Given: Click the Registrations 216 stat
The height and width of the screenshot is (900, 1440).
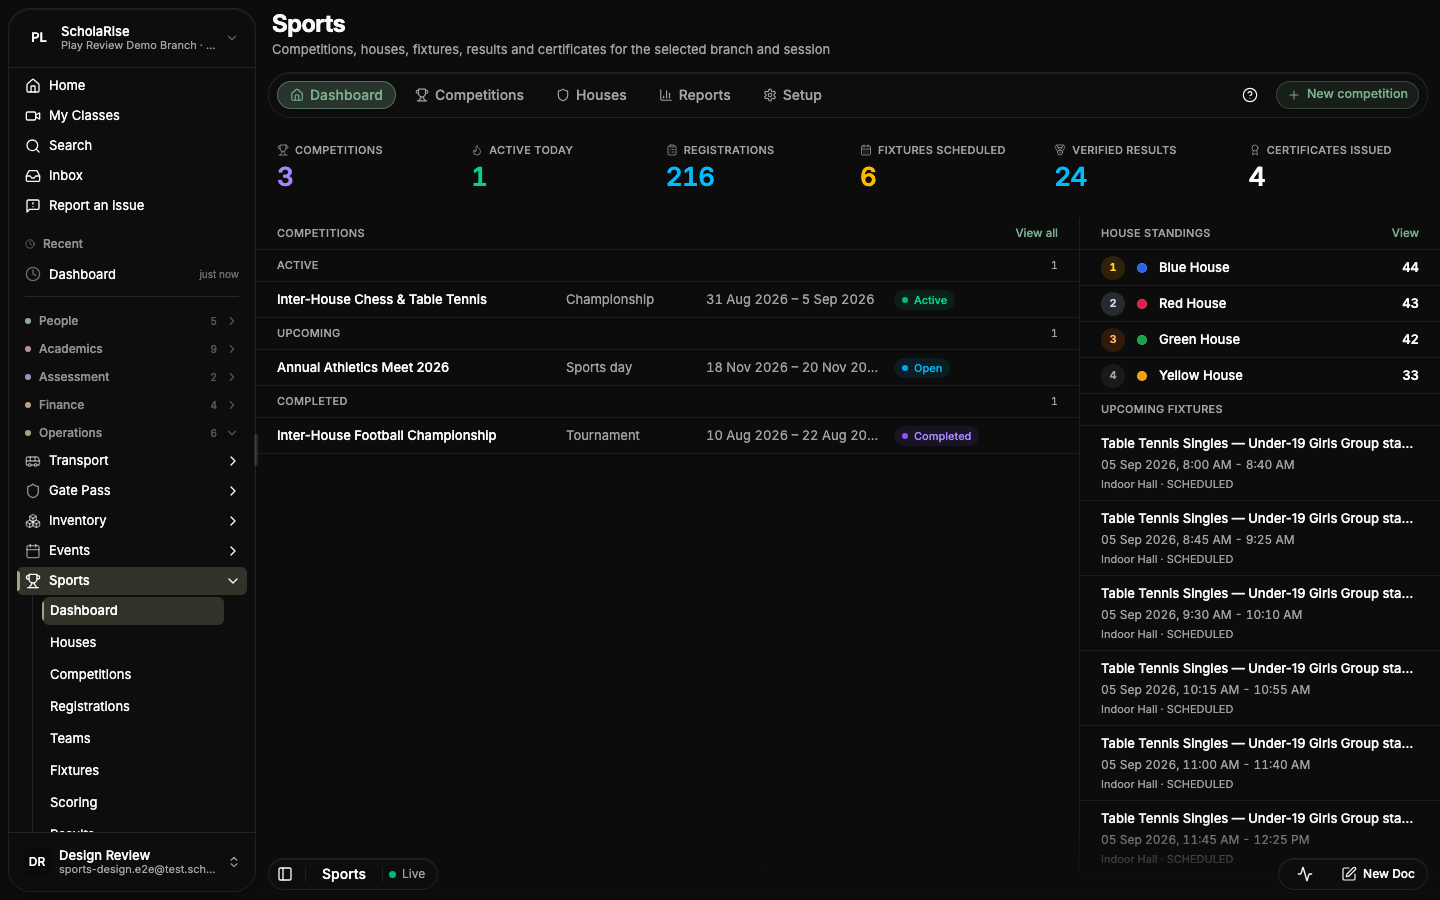Looking at the screenshot, I should click(720, 166).
